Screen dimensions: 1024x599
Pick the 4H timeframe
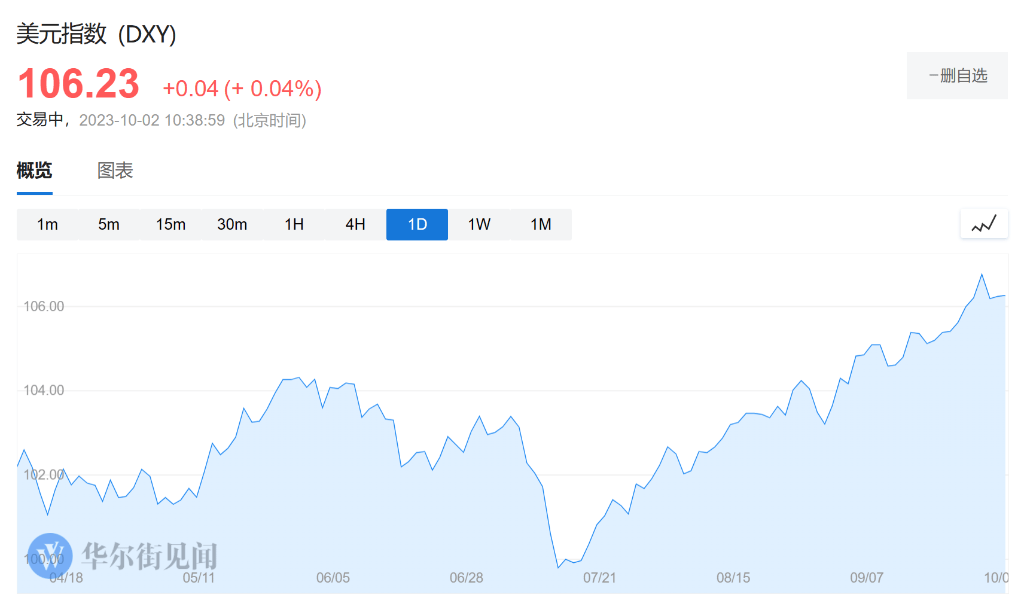click(x=356, y=224)
